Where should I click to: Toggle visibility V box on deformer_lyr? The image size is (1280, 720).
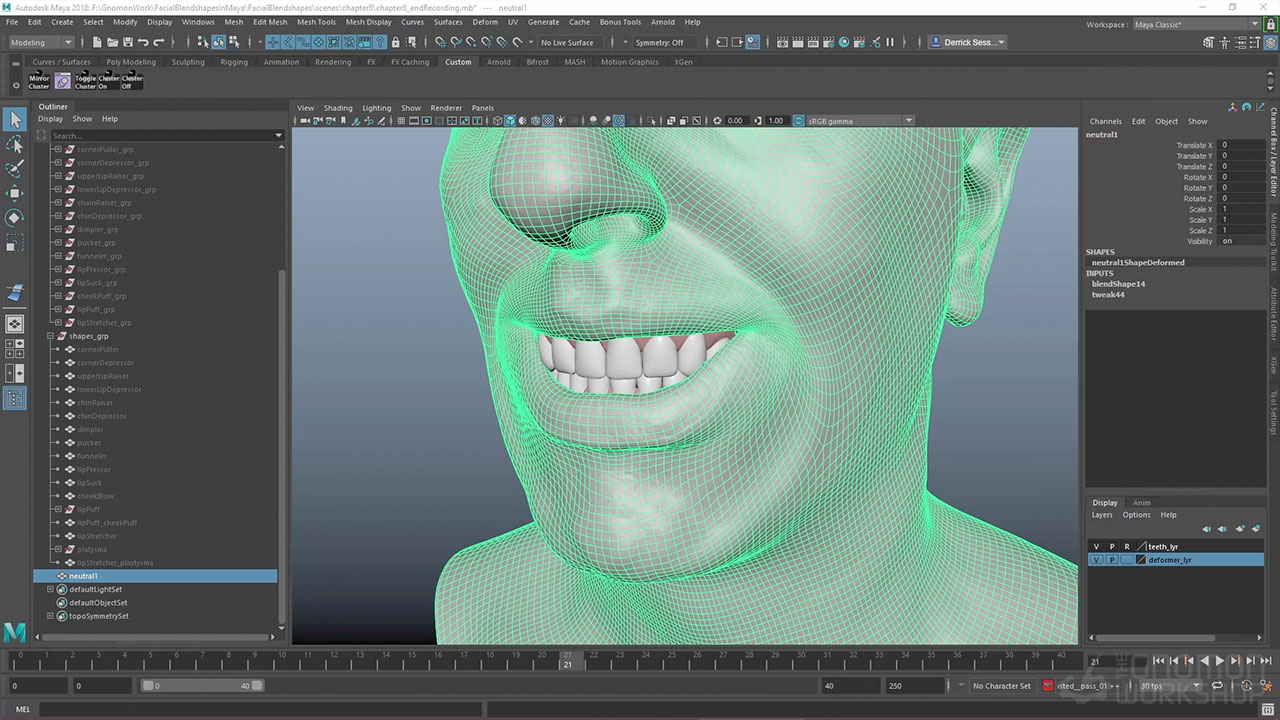(x=1096, y=560)
